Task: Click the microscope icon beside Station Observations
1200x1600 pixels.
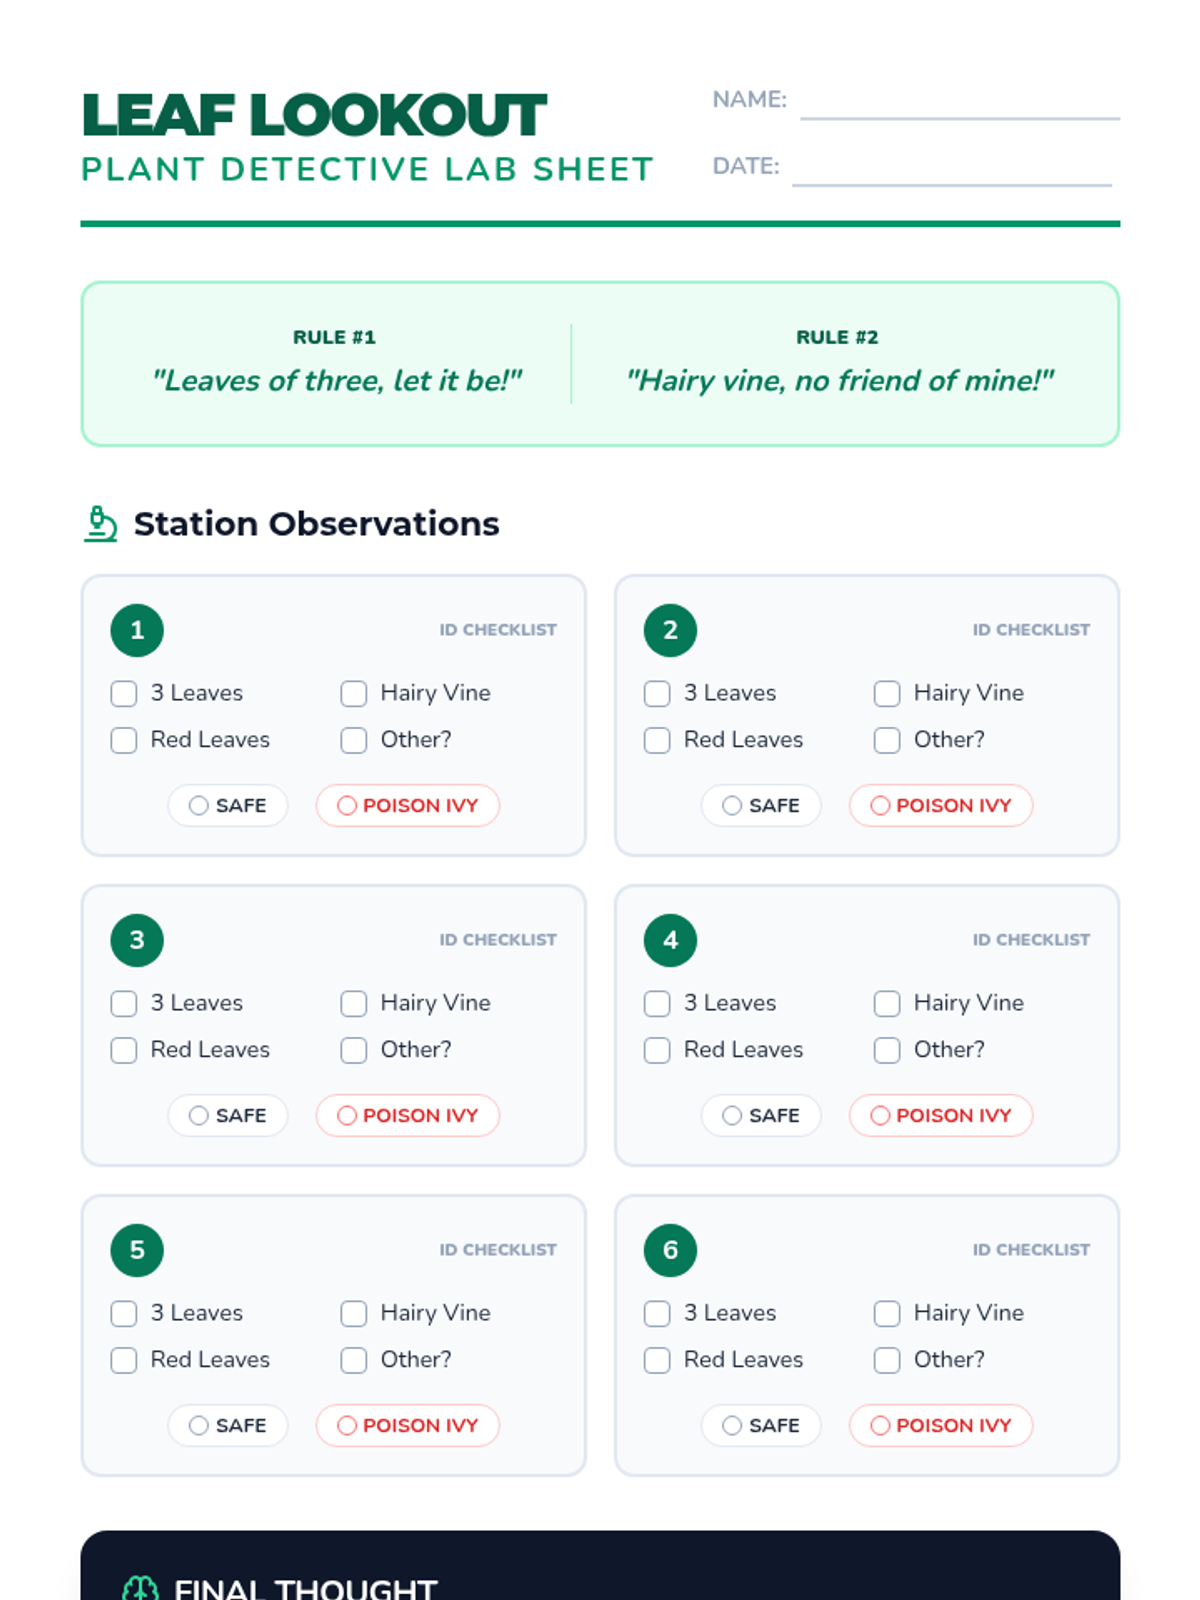Action: click(x=100, y=524)
